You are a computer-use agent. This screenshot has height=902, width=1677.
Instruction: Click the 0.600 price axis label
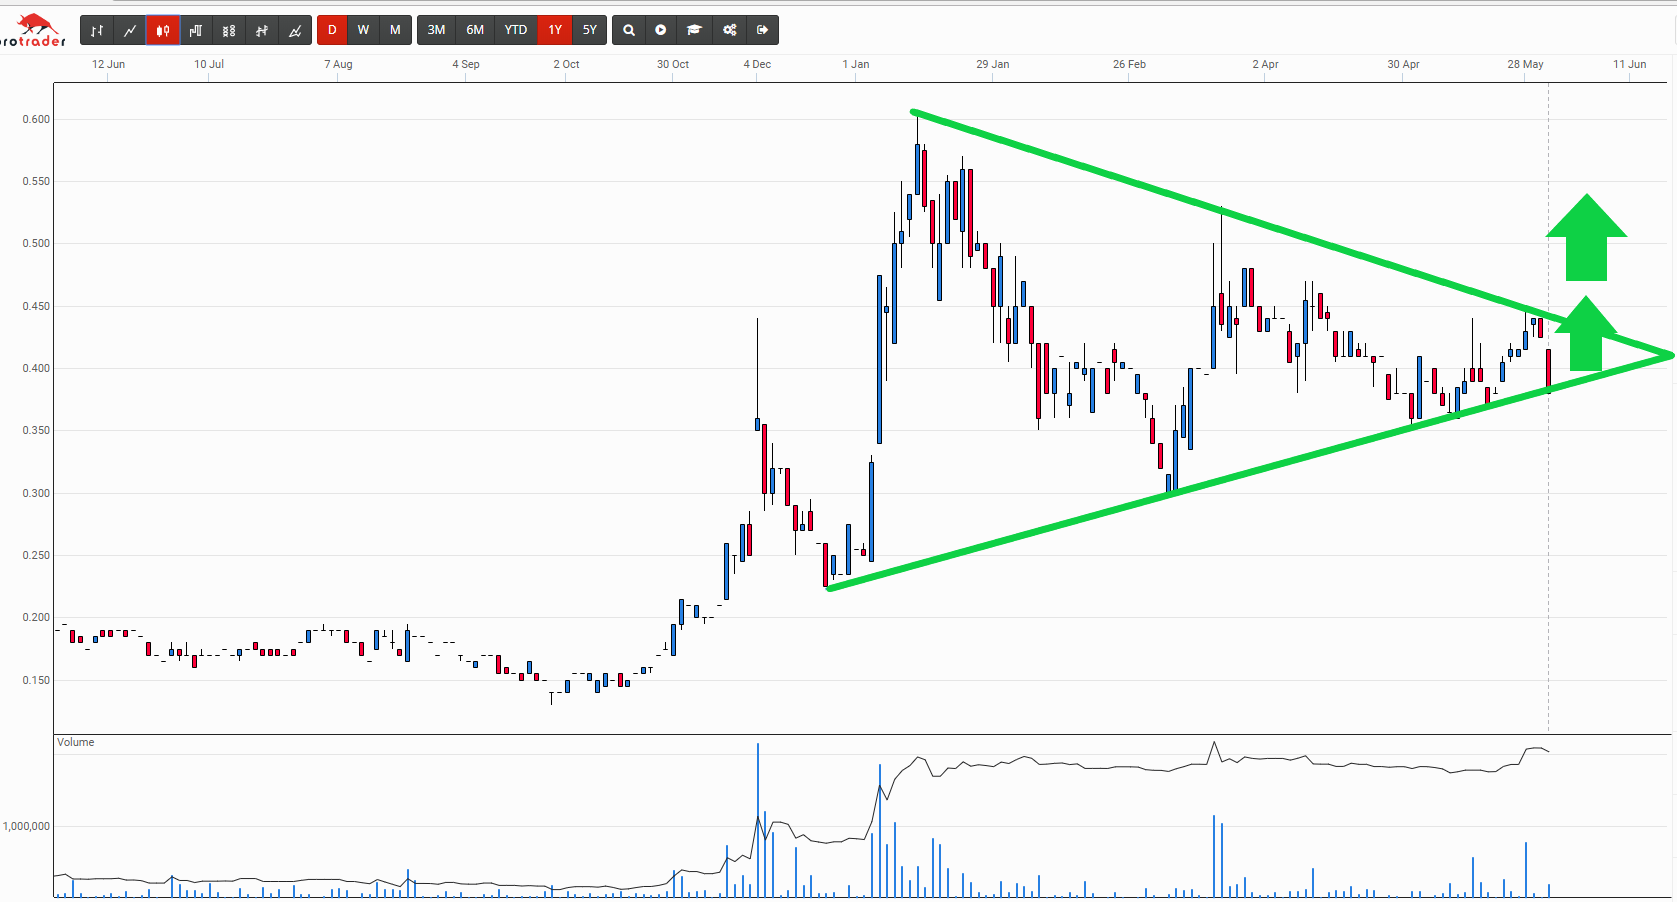(x=36, y=119)
